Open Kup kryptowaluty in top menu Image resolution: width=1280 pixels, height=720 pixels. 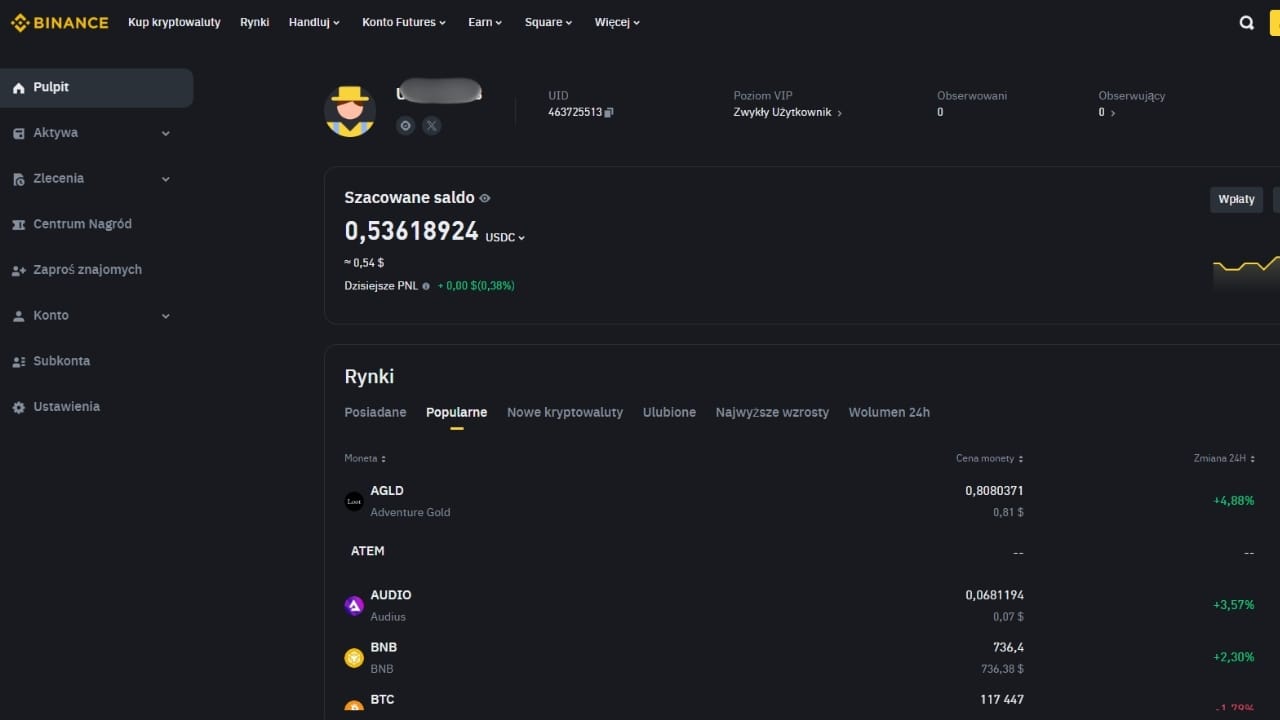click(x=174, y=22)
